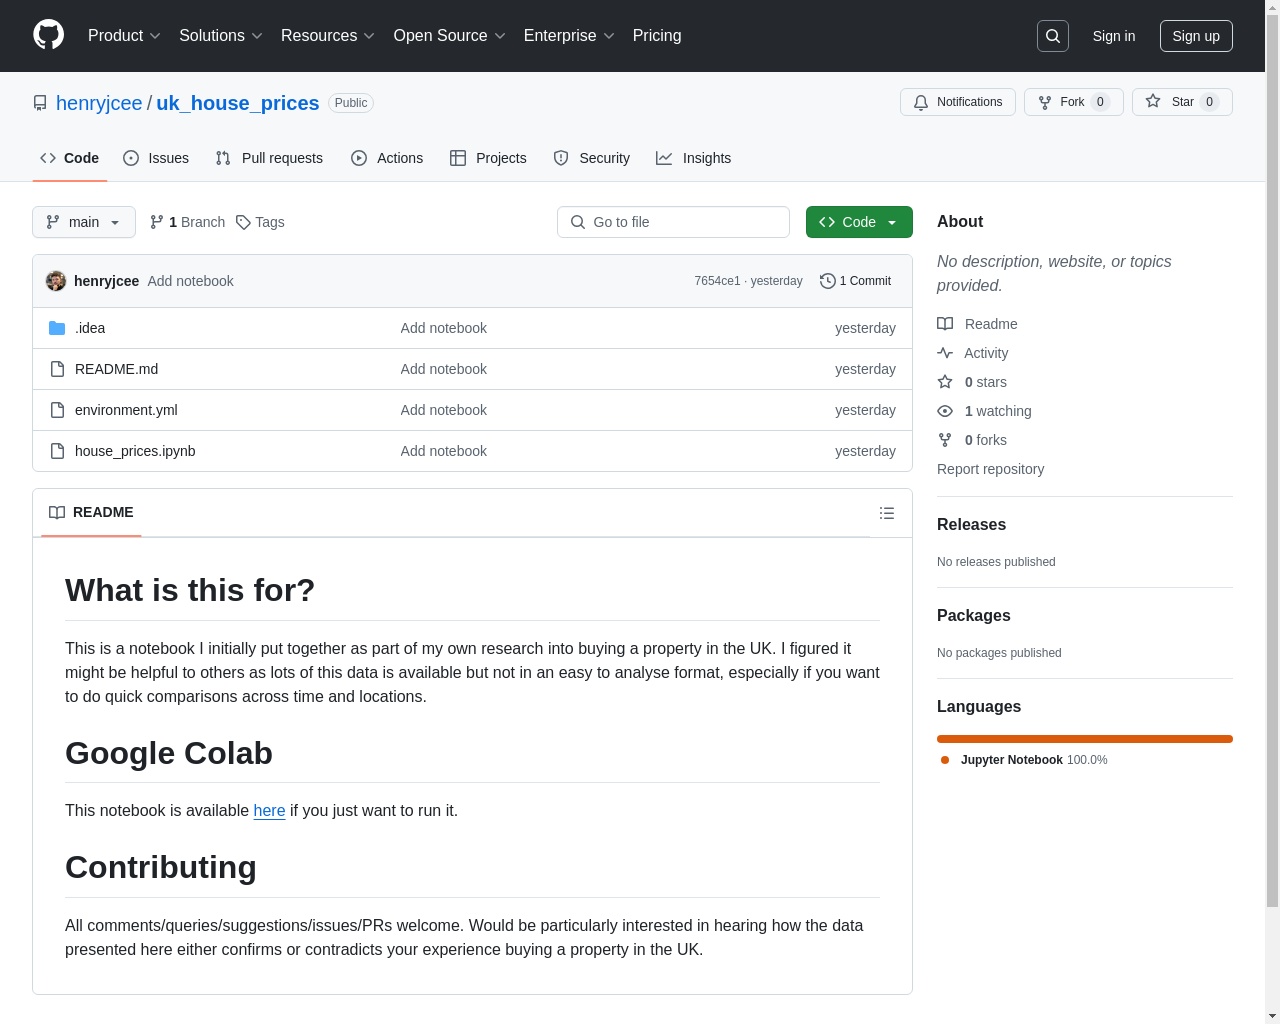Open the henryjcee owner link

[x=99, y=103]
